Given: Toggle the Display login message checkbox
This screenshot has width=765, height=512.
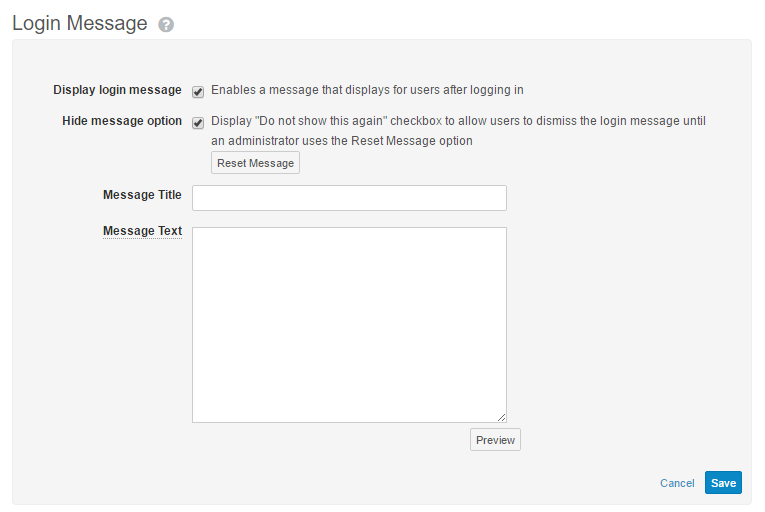Looking at the screenshot, I should coord(198,91).
